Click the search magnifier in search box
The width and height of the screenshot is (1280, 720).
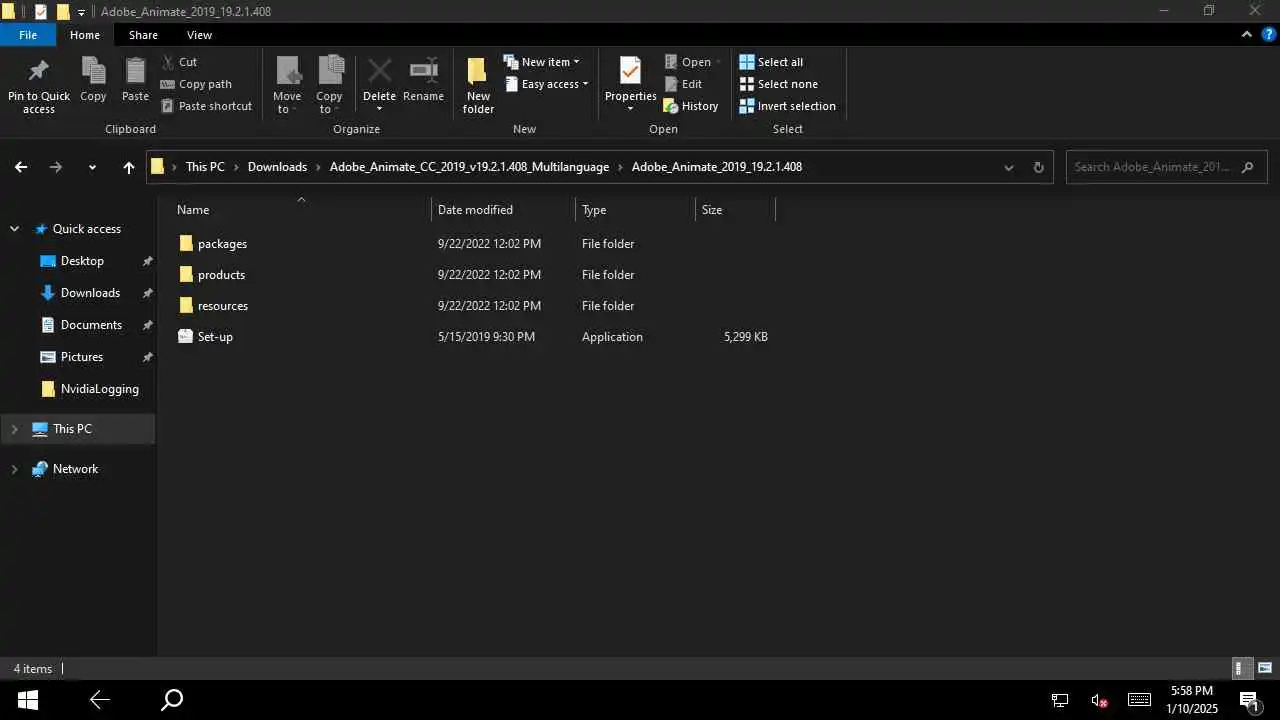pyautogui.click(x=1247, y=167)
